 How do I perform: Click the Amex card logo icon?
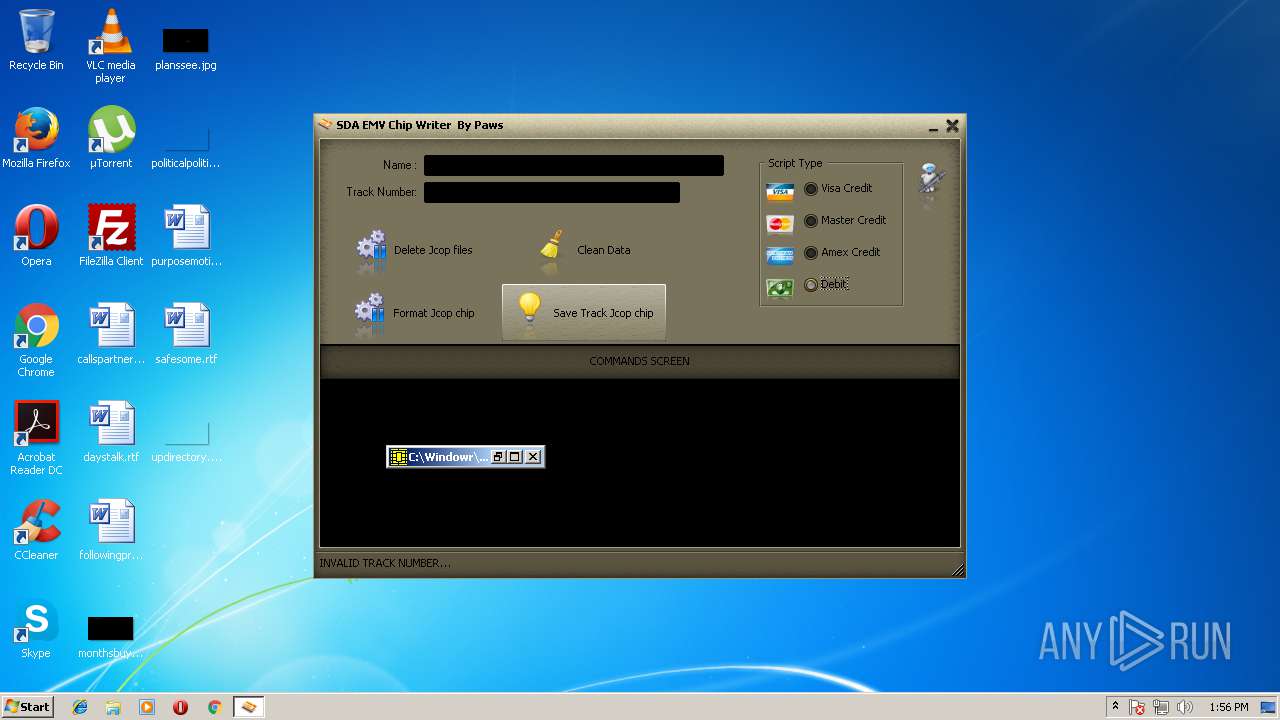(x=779, y=255)
